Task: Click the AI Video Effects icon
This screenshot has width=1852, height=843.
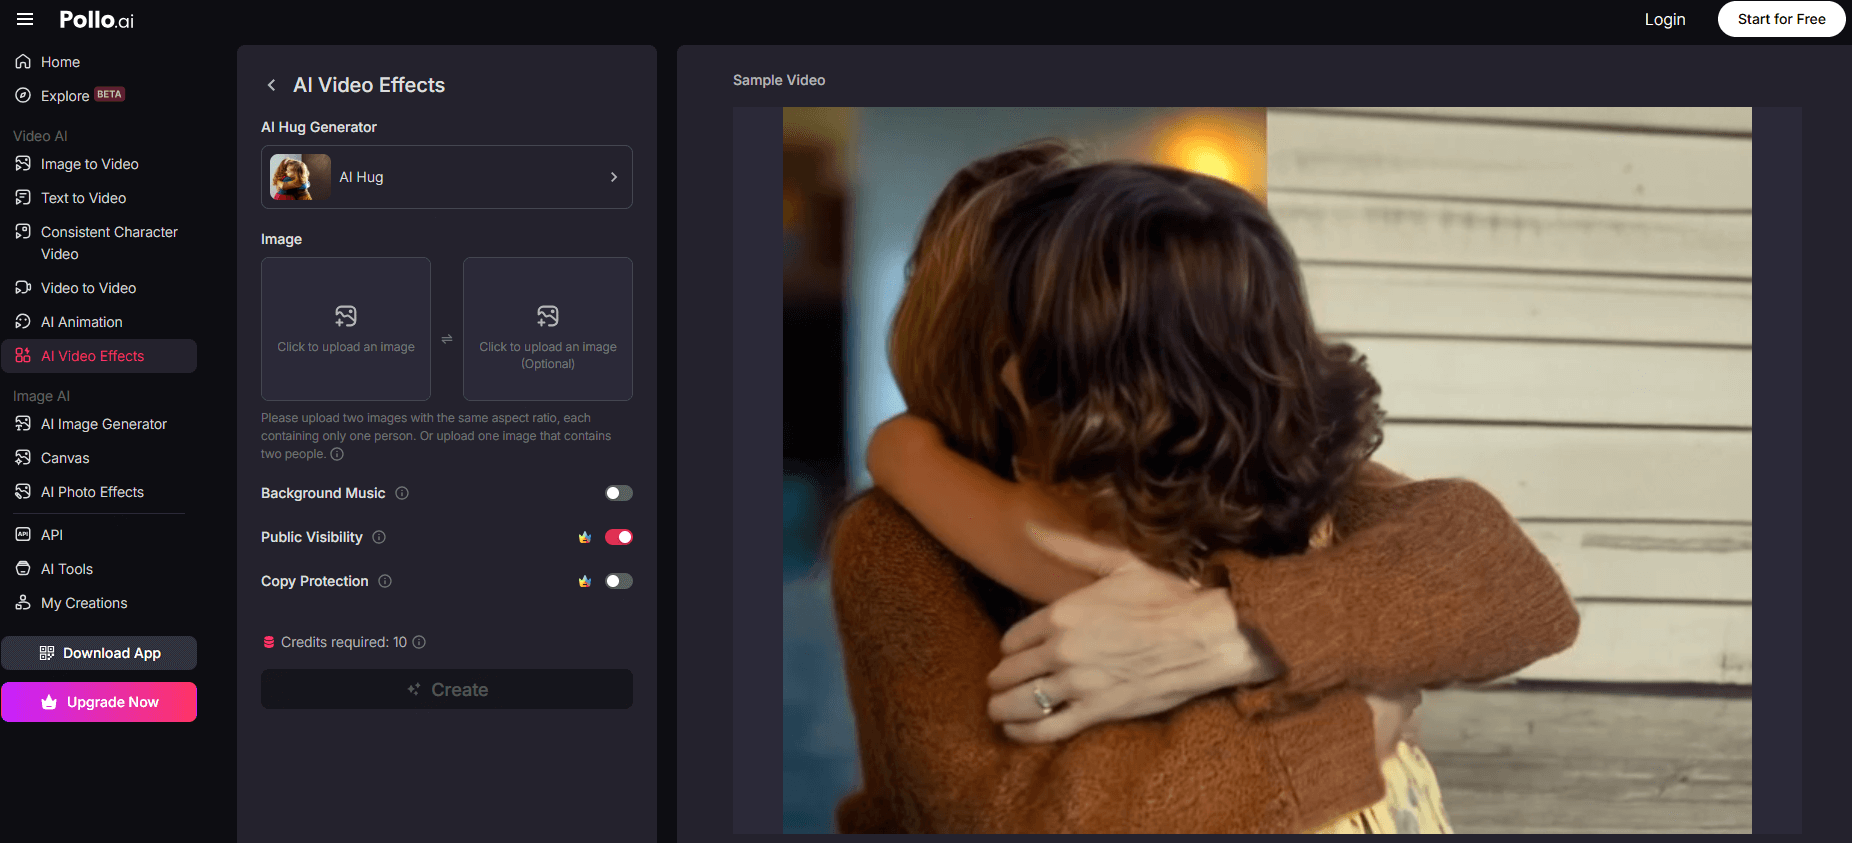Action: [x=23, y=355]
